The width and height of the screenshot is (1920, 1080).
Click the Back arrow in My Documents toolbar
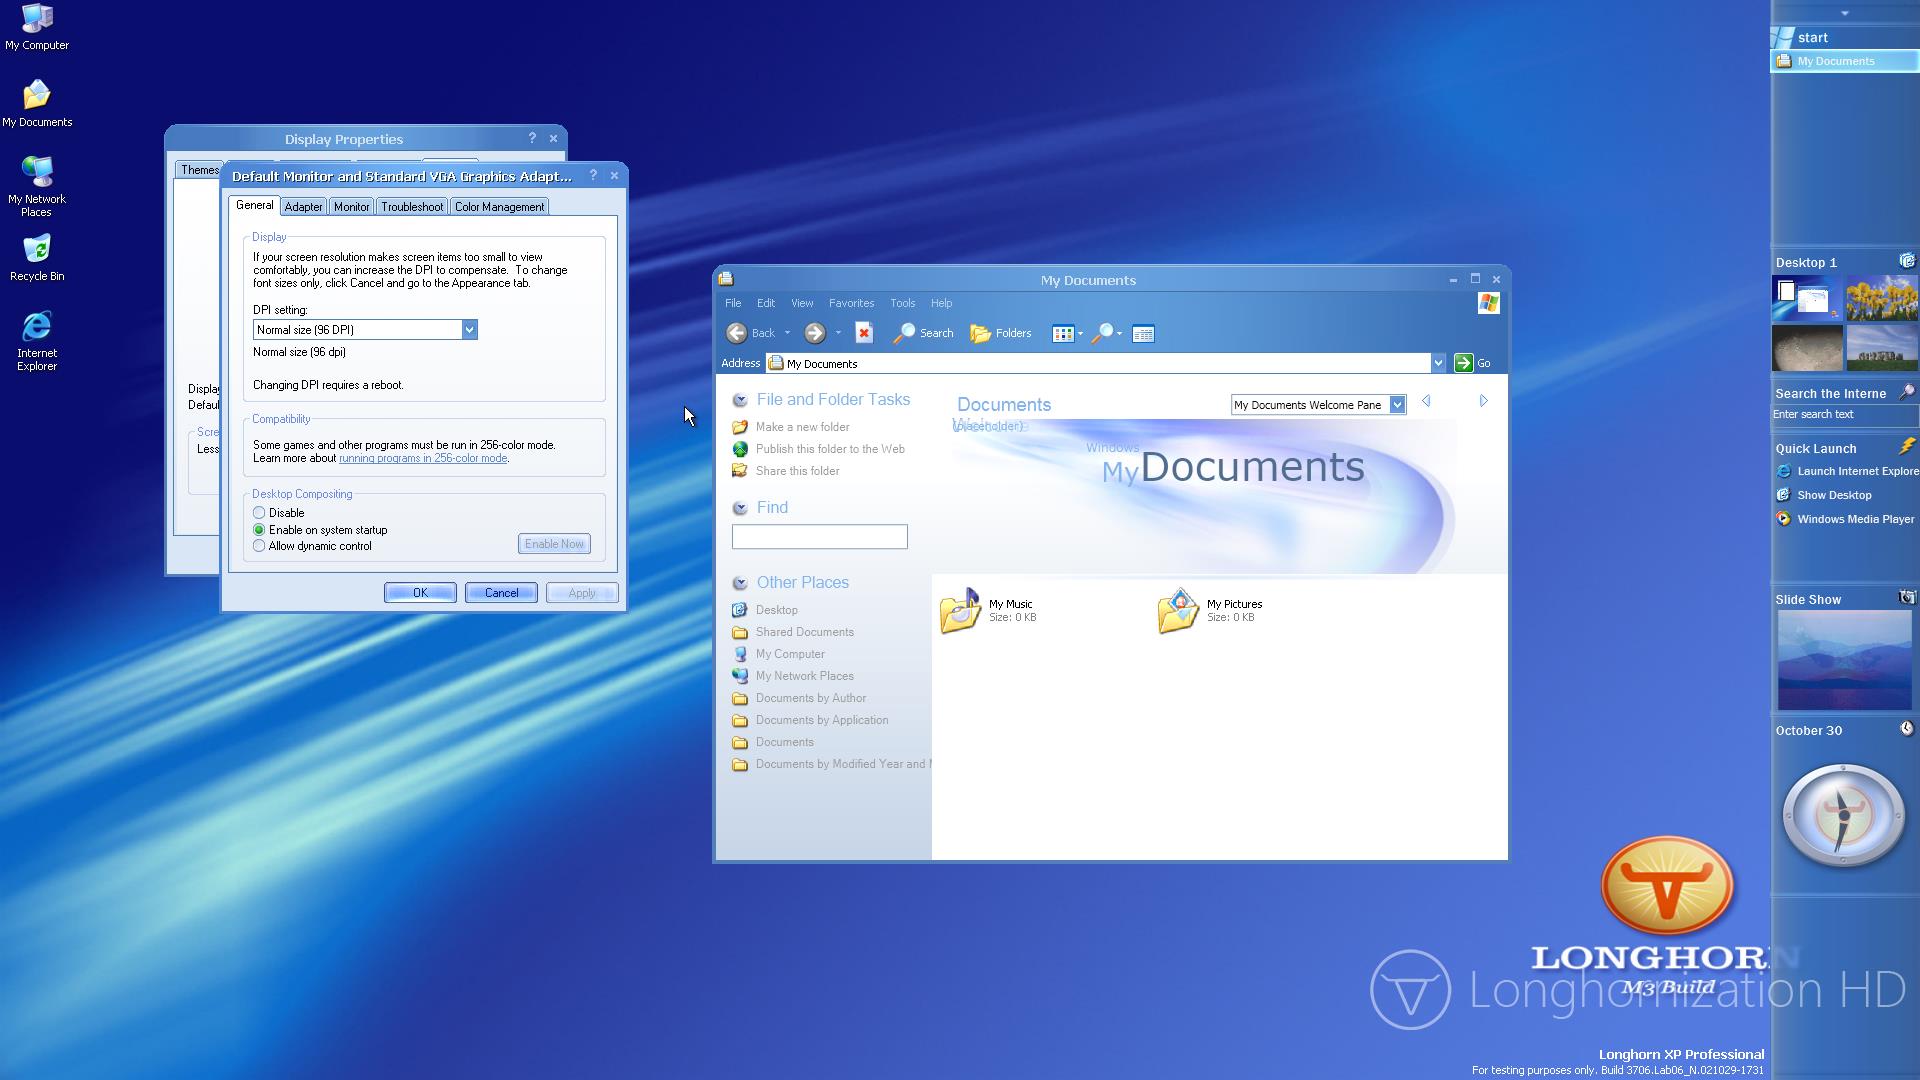737,333
